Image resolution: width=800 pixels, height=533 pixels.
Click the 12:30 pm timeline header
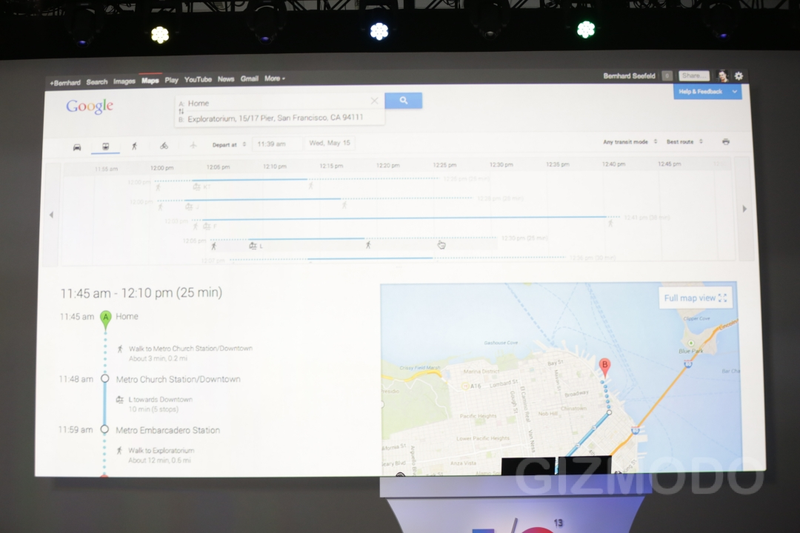click(x=501, y=165)
